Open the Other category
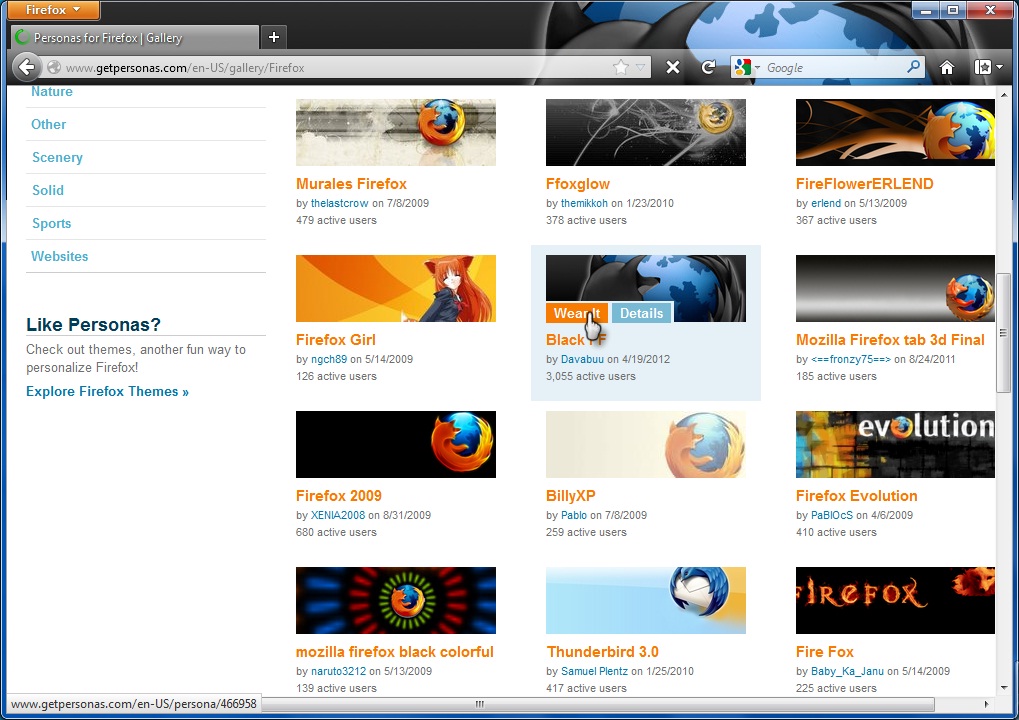Viewport: 1019px width, 720px height. tap(49, 124)
